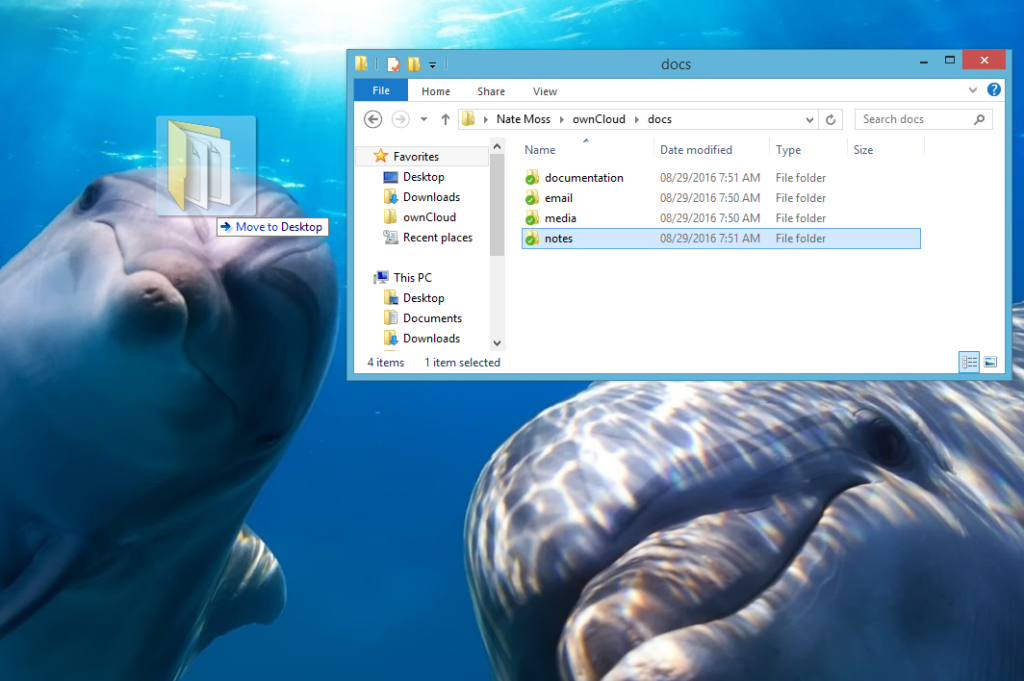Open Desktop under Favorites
Image resolution: width=1024 pixels, height=681 pixels.
423,177
